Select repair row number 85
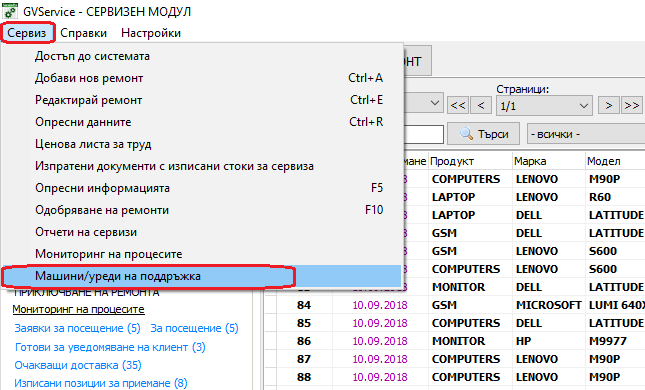 coord(304,323)
